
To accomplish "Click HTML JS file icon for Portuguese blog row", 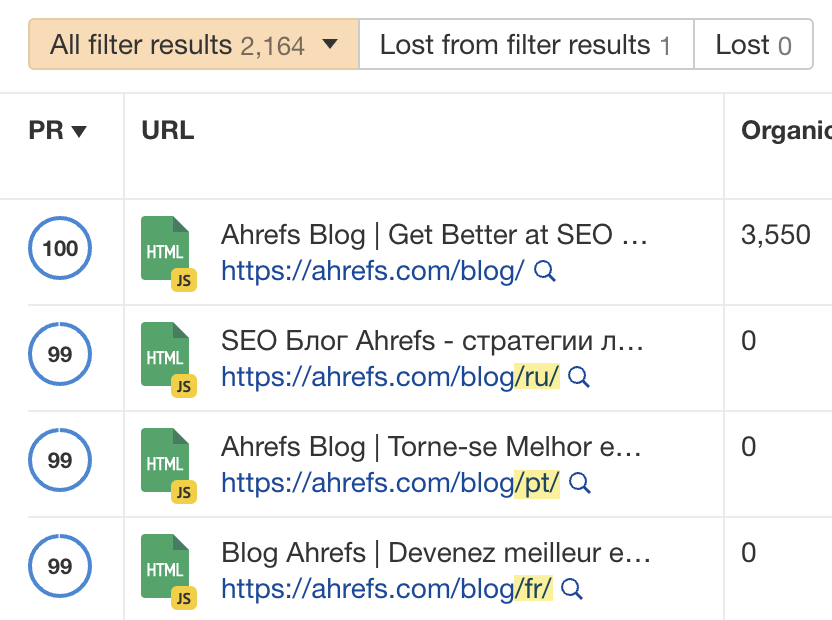I will coord(169,466).
